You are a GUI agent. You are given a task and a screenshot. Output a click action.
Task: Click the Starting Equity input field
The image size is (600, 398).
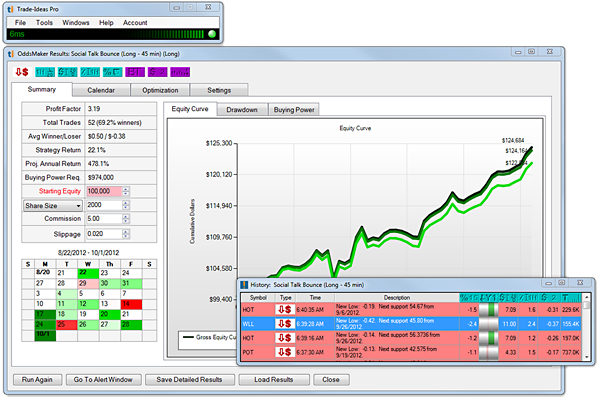click(104, 191)
